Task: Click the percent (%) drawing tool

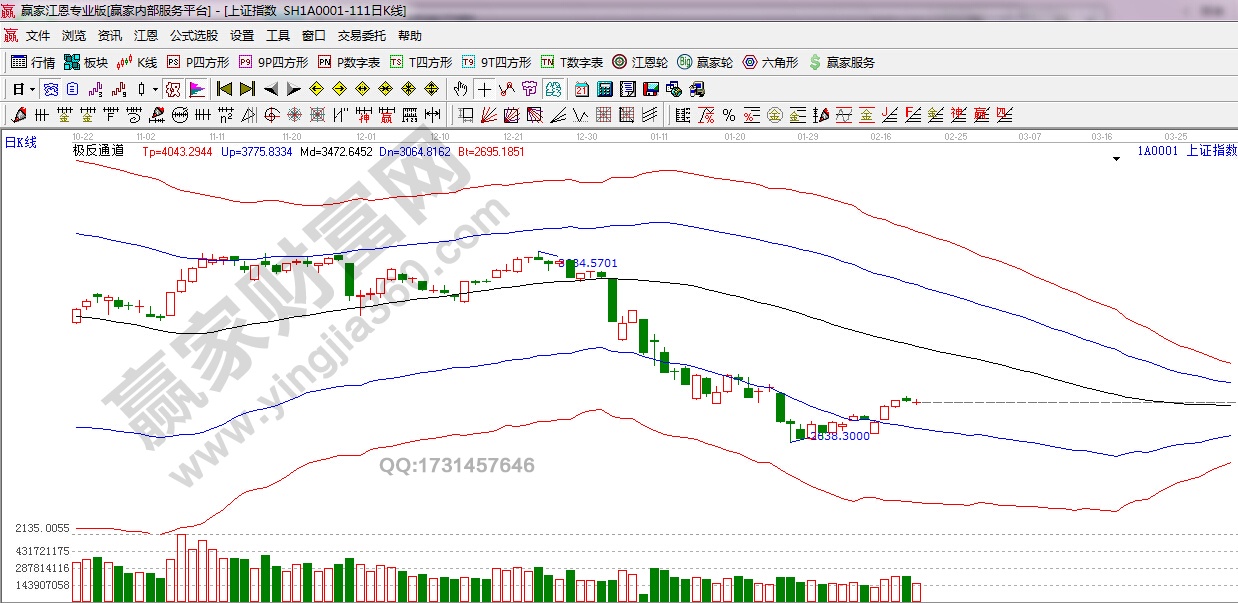Action: pos(729,115)
